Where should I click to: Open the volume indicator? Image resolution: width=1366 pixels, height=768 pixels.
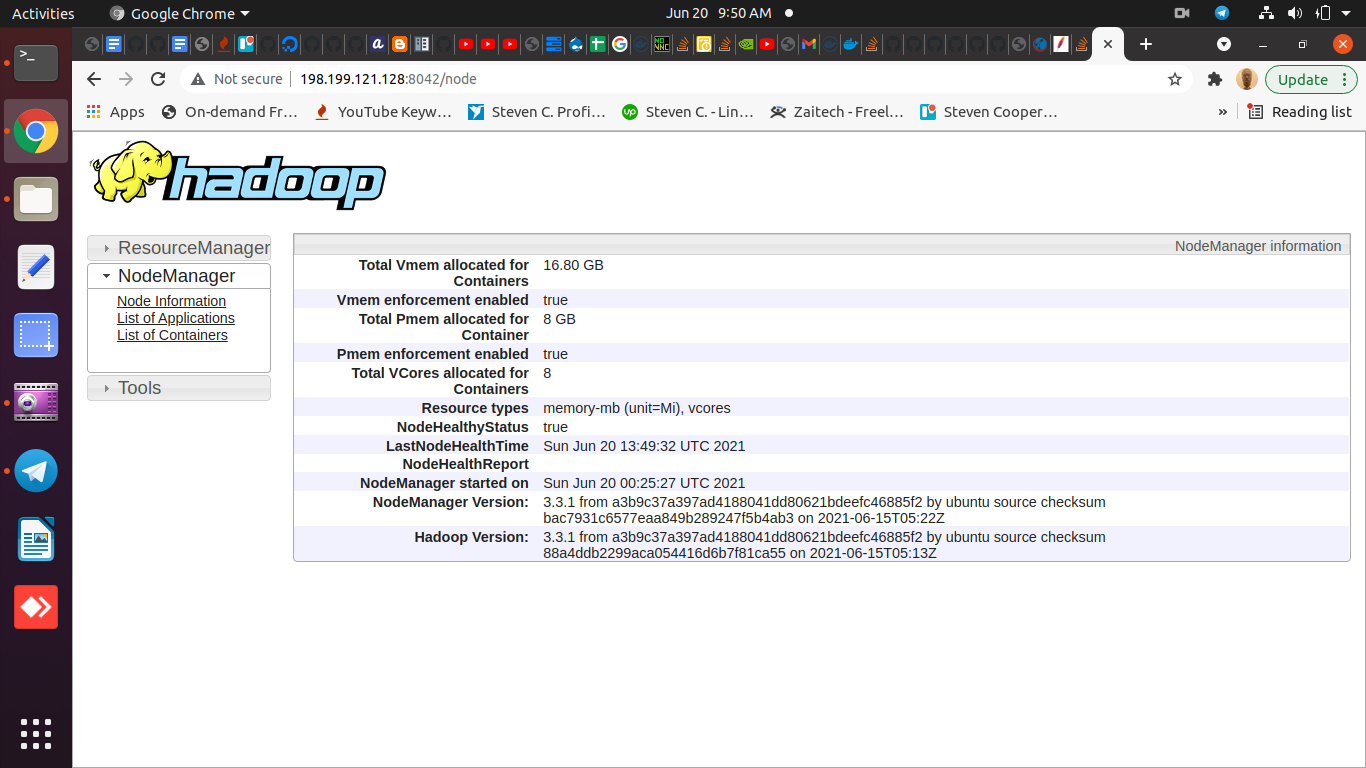[x=1295, y=13]
